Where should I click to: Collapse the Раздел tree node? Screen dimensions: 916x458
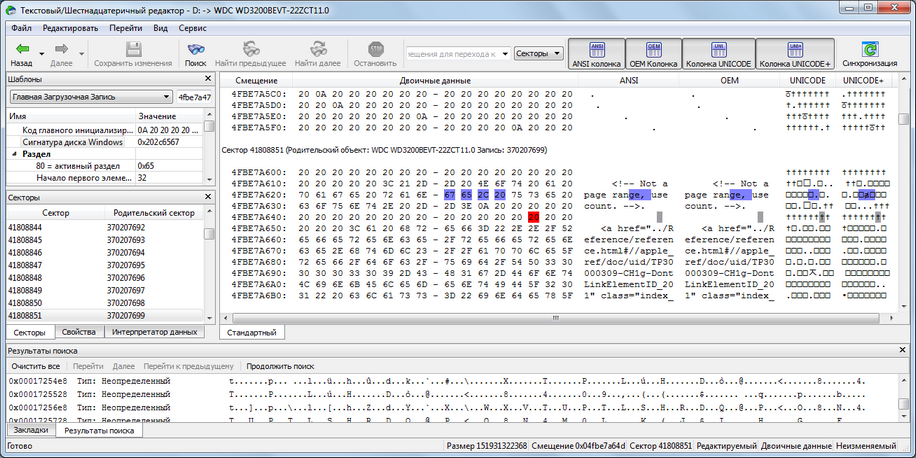14,154
